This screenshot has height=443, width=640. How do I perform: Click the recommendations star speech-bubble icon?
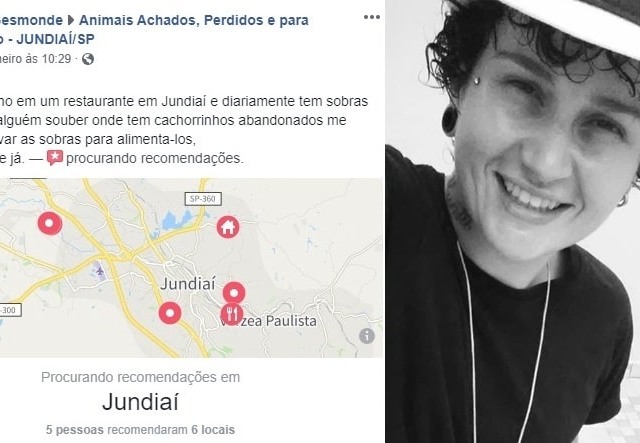(55, 158)
